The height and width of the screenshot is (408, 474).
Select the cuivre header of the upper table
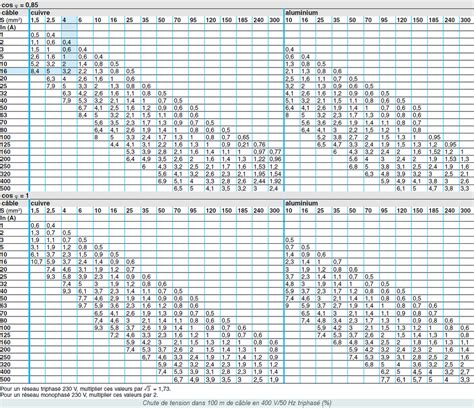[40, 13]
